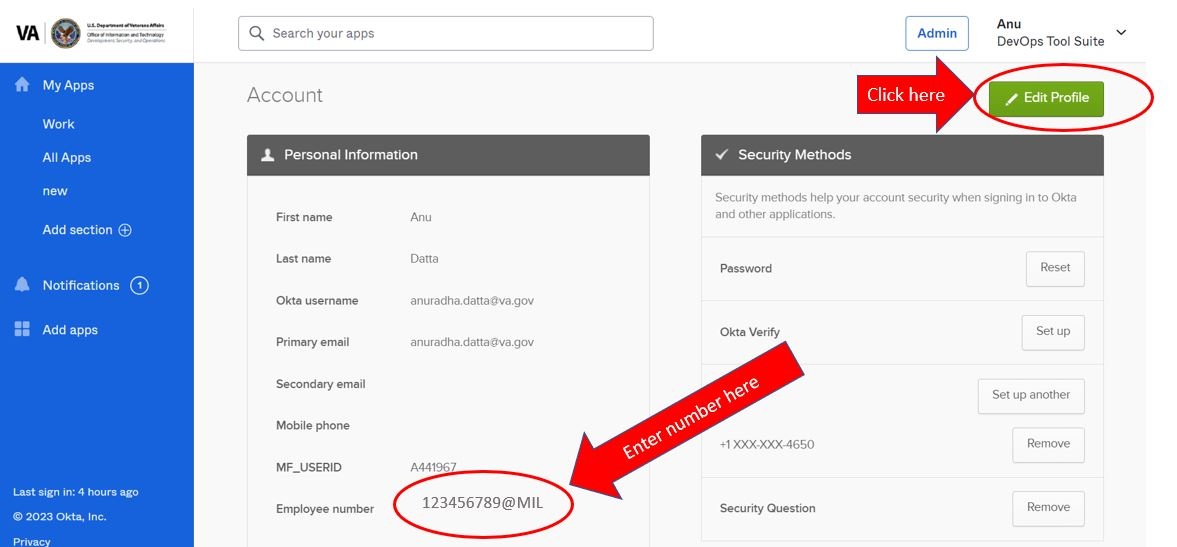This screenshot has width=1177, height=547.
Task: Click the Set up another button
Action: point(1031,395)
